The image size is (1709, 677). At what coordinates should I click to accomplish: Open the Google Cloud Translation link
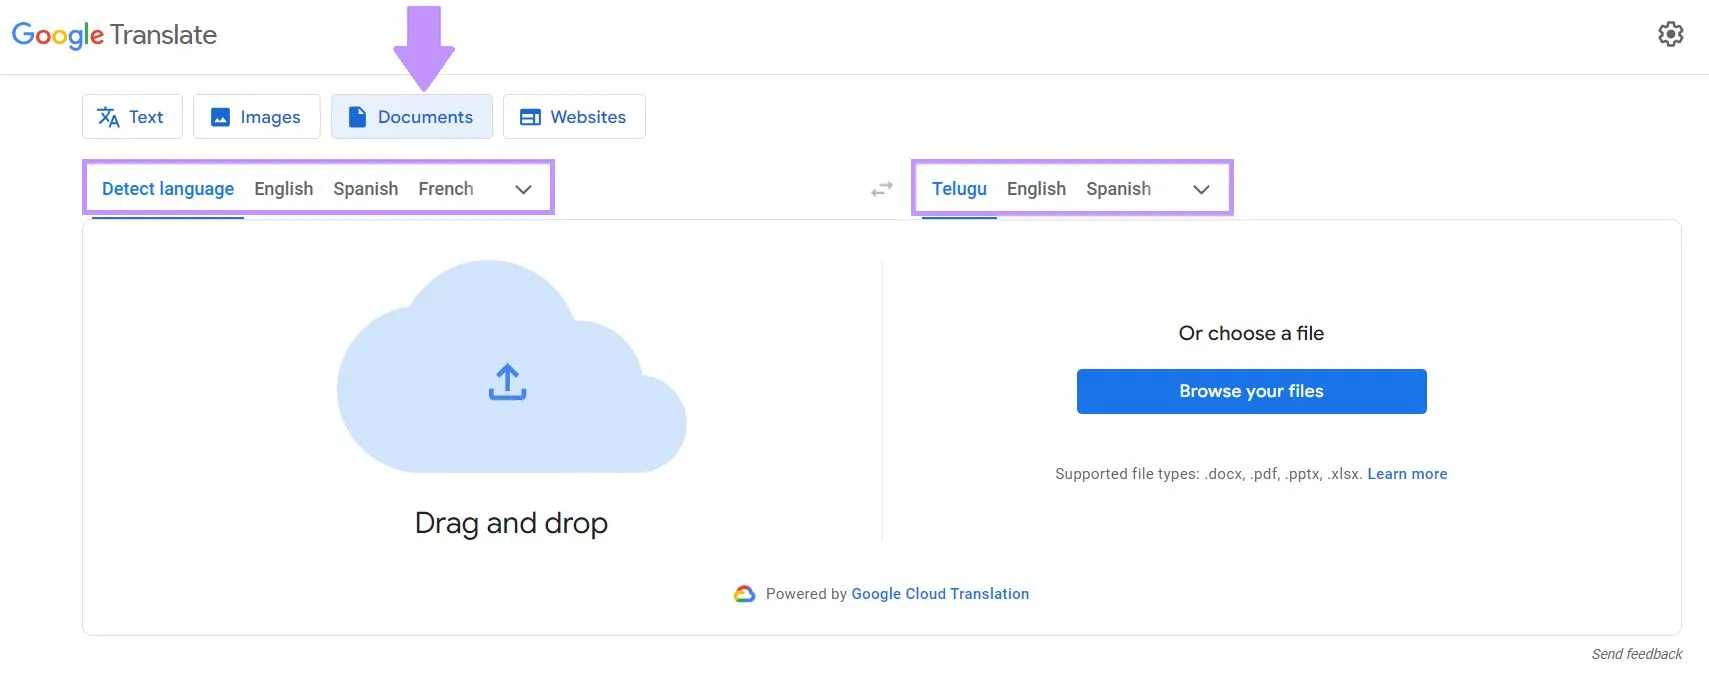tap(940, 594)
